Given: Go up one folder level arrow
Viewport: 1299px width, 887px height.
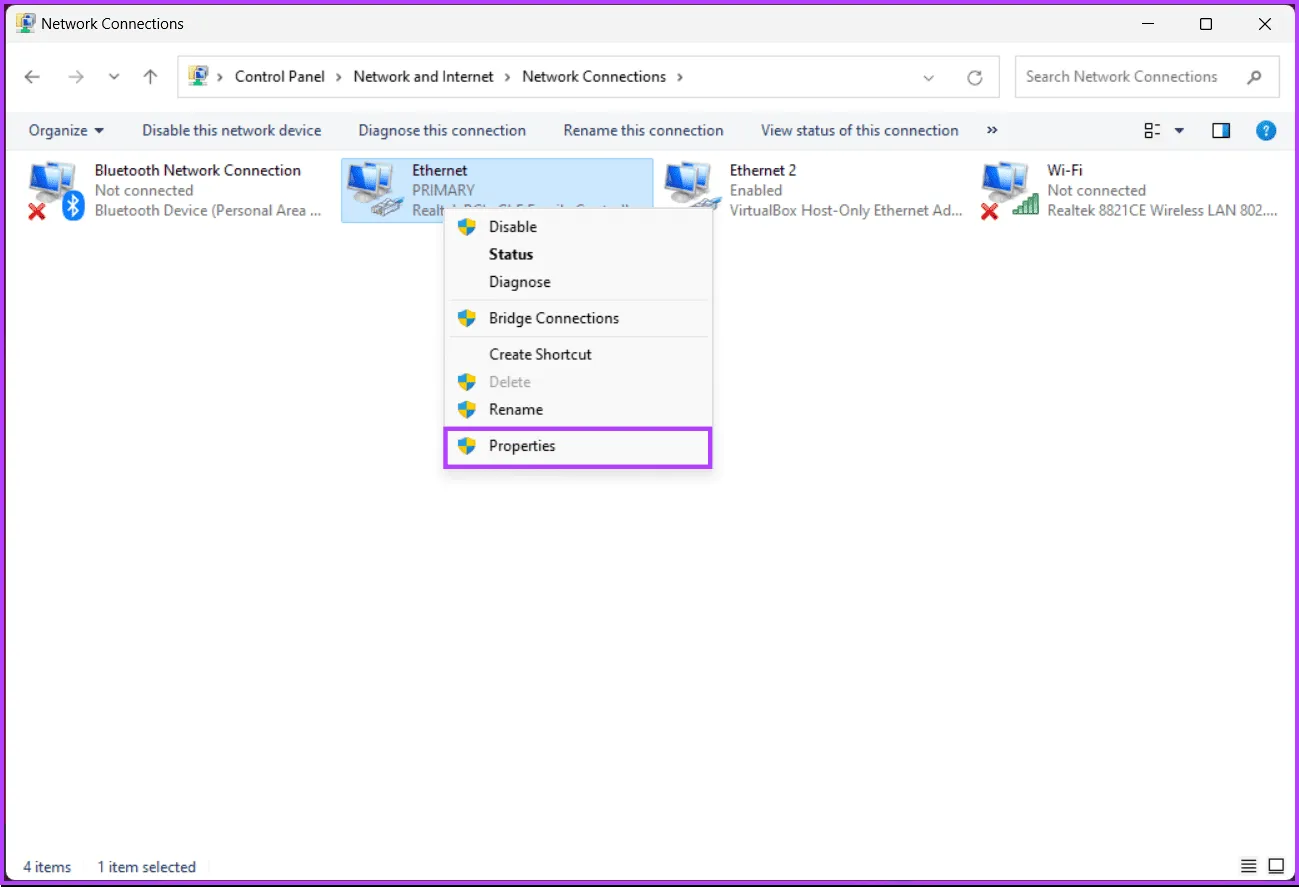Looking at the screenshot, I should pyautogui.click(x=150, y=77).
